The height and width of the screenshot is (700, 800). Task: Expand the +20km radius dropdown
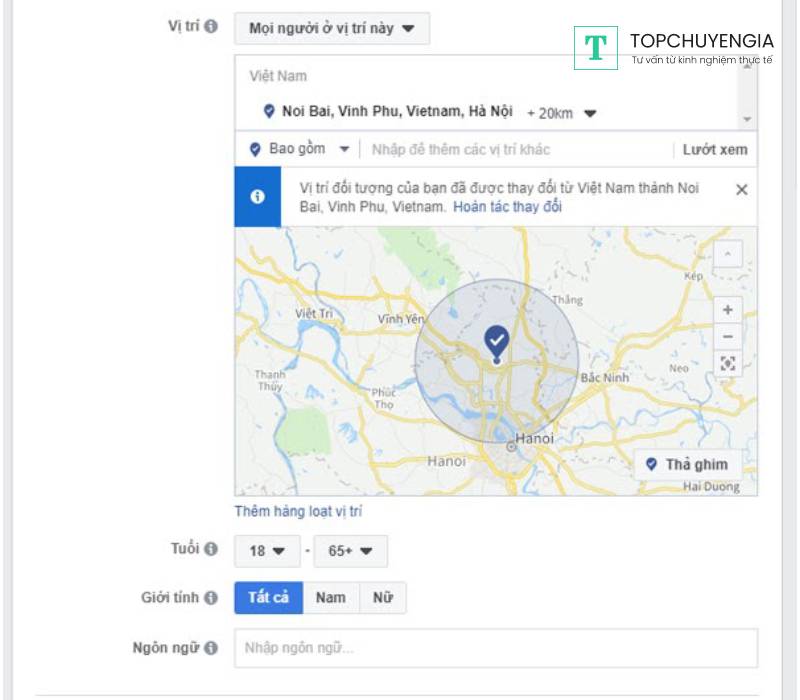click(562, 113)
